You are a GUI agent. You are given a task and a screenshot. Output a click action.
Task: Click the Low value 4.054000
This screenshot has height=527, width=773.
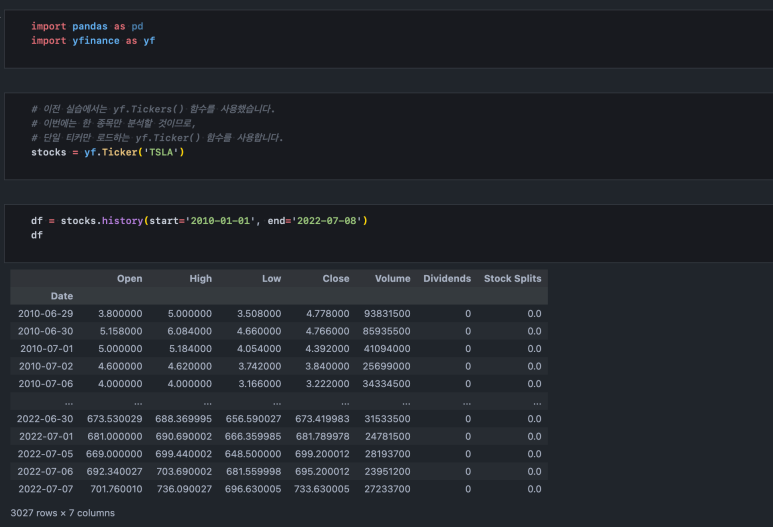click(259, 349)
